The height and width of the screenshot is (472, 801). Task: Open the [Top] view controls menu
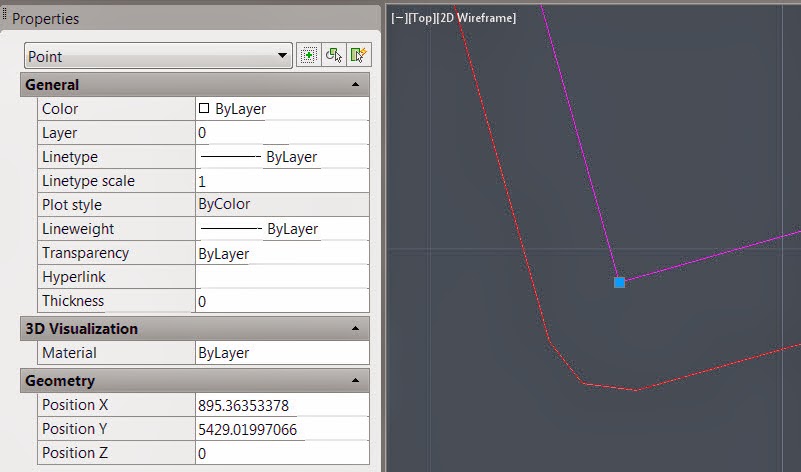[x=421, y=18]
